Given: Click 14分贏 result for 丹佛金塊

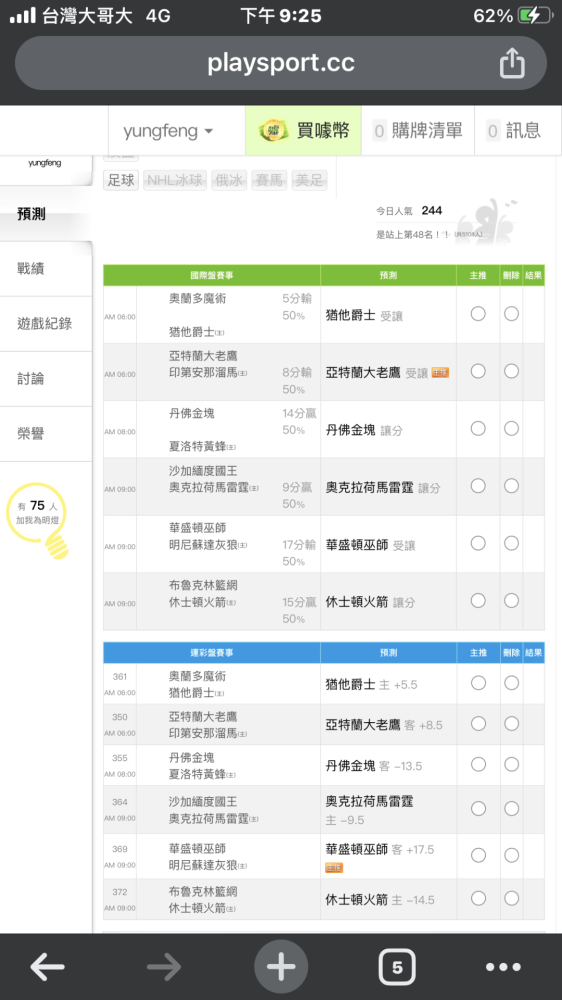Looking at the screenshot, I should coord(299,413).
